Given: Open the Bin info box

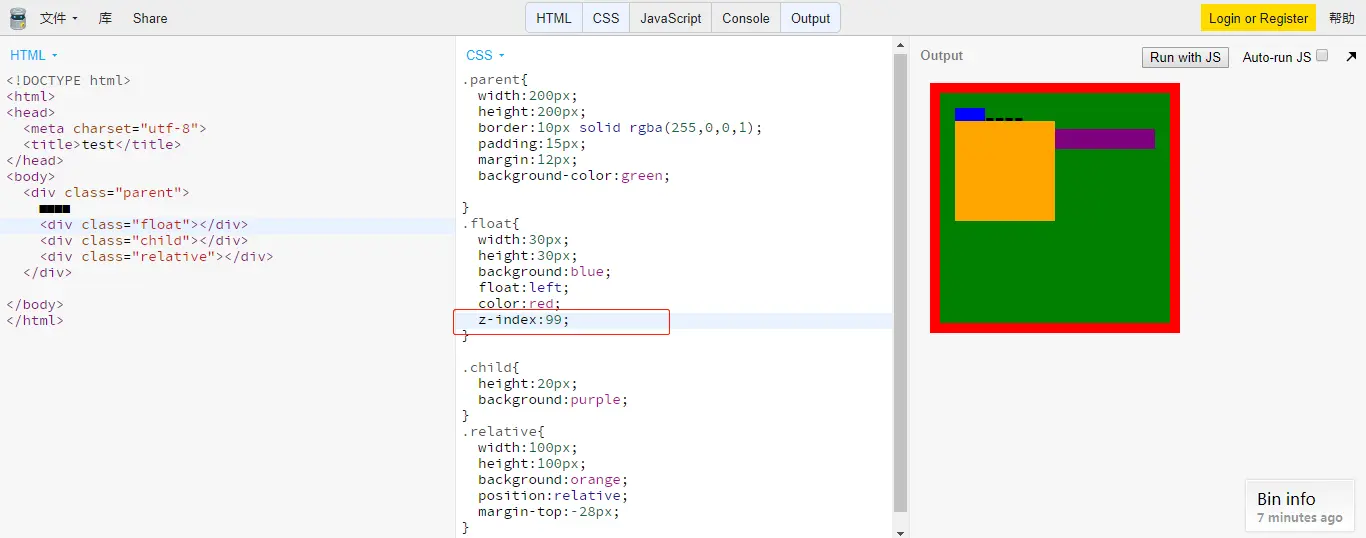Looking at the screenshot, I should pyautogui.click(x=1300, y=506).
